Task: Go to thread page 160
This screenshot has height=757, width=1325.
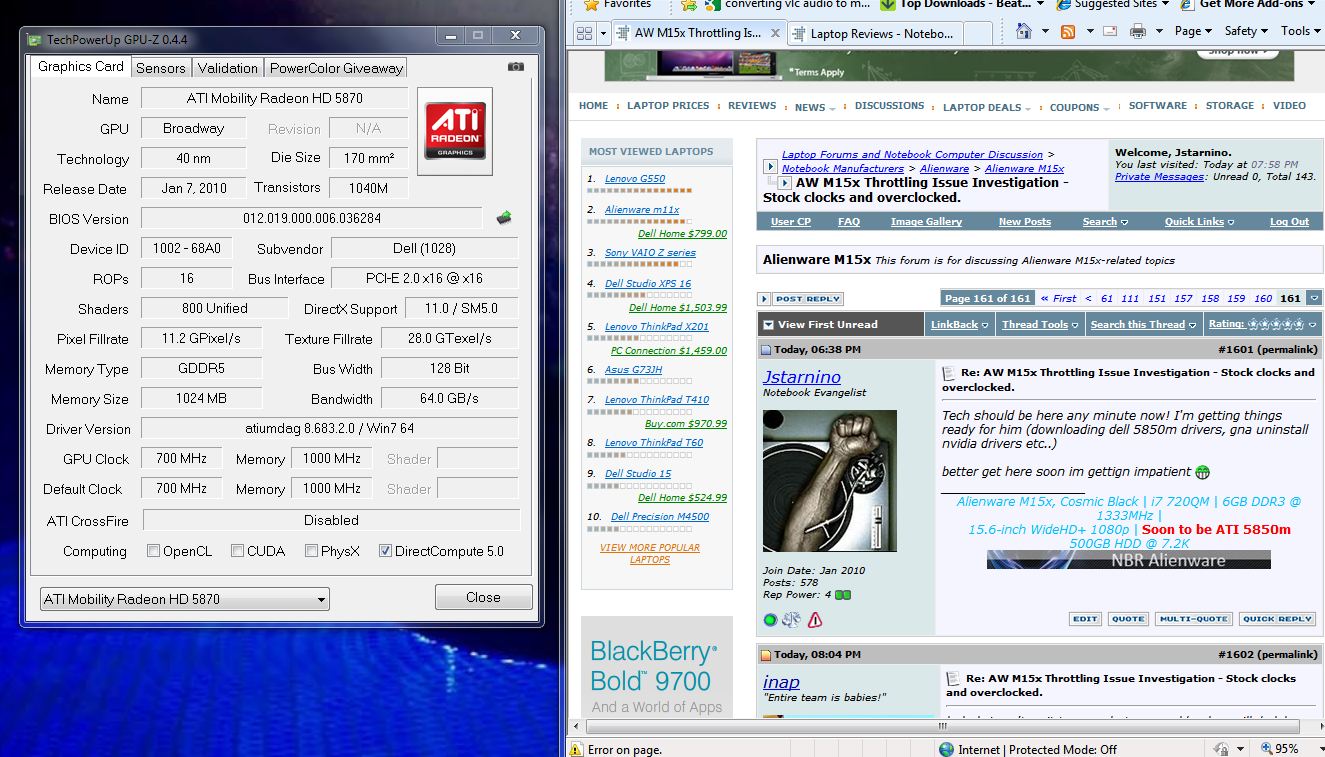Action: coord(1263,298)
